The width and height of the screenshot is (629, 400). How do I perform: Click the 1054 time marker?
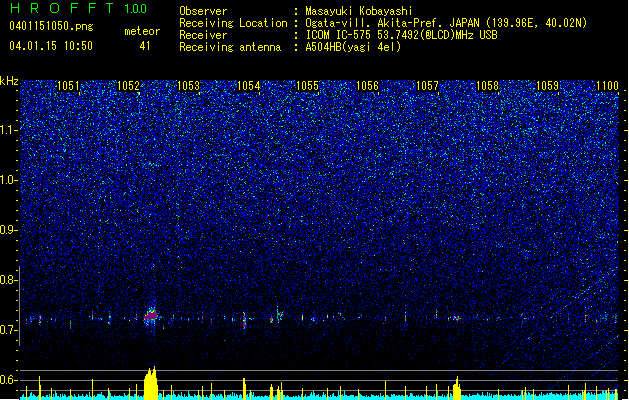click(248, 86)
